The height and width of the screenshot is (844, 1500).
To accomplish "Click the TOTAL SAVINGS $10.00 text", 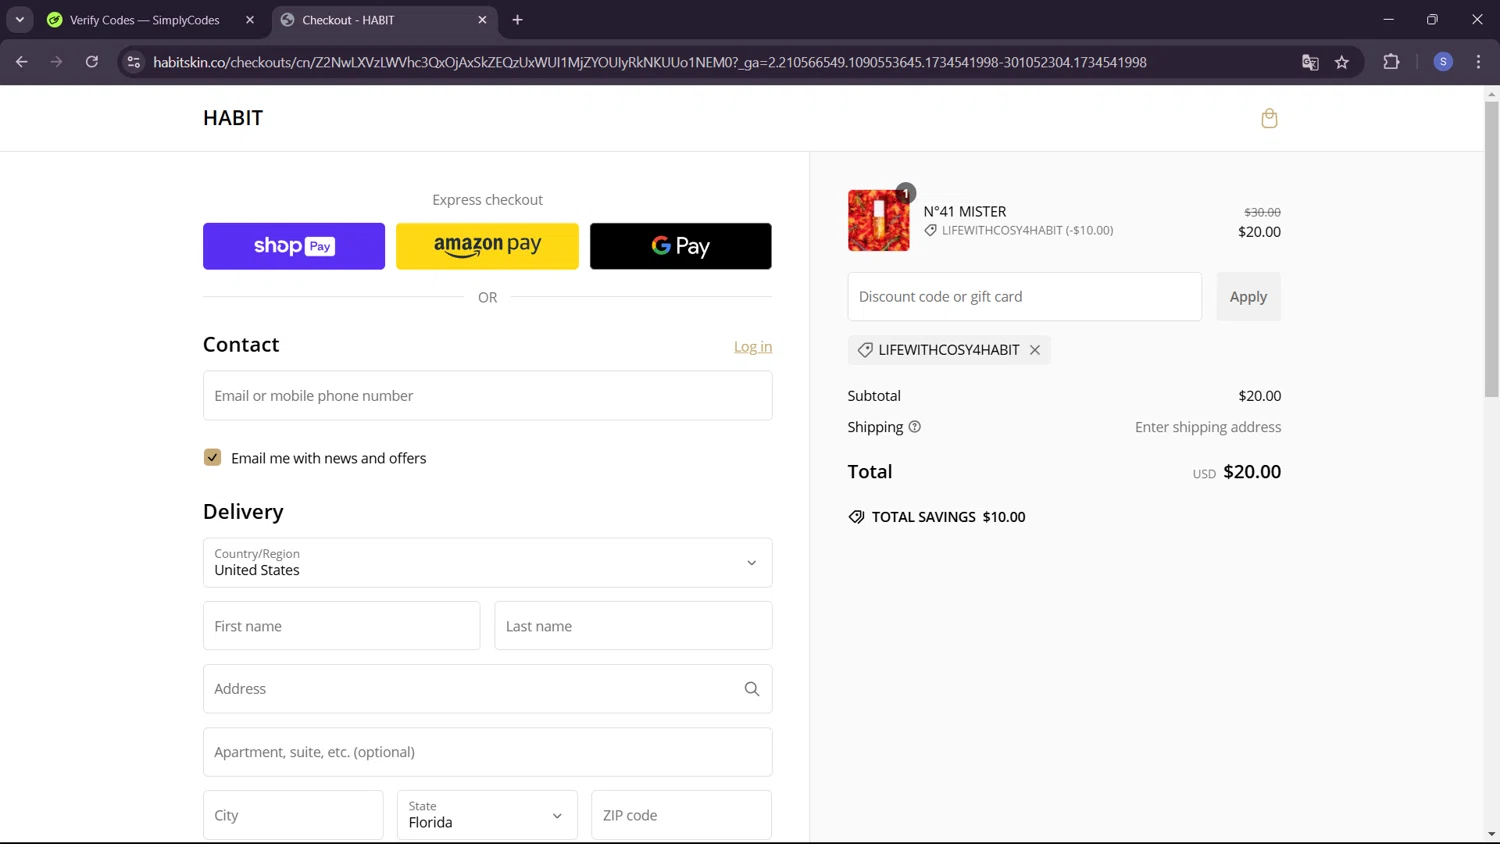I will (x=948, y=517).
